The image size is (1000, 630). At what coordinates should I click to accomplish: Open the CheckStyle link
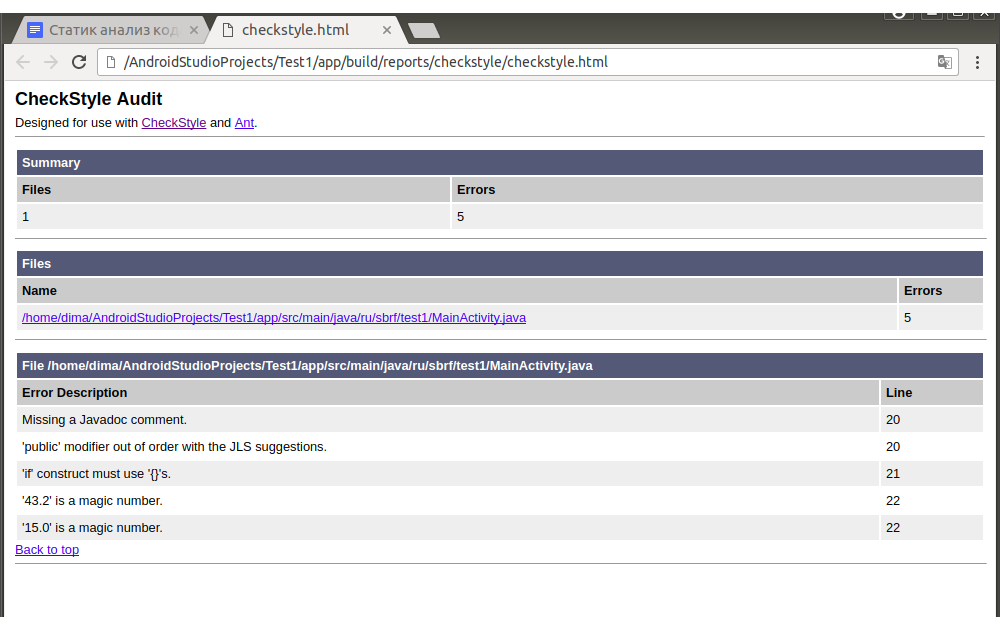click(173, 122)
